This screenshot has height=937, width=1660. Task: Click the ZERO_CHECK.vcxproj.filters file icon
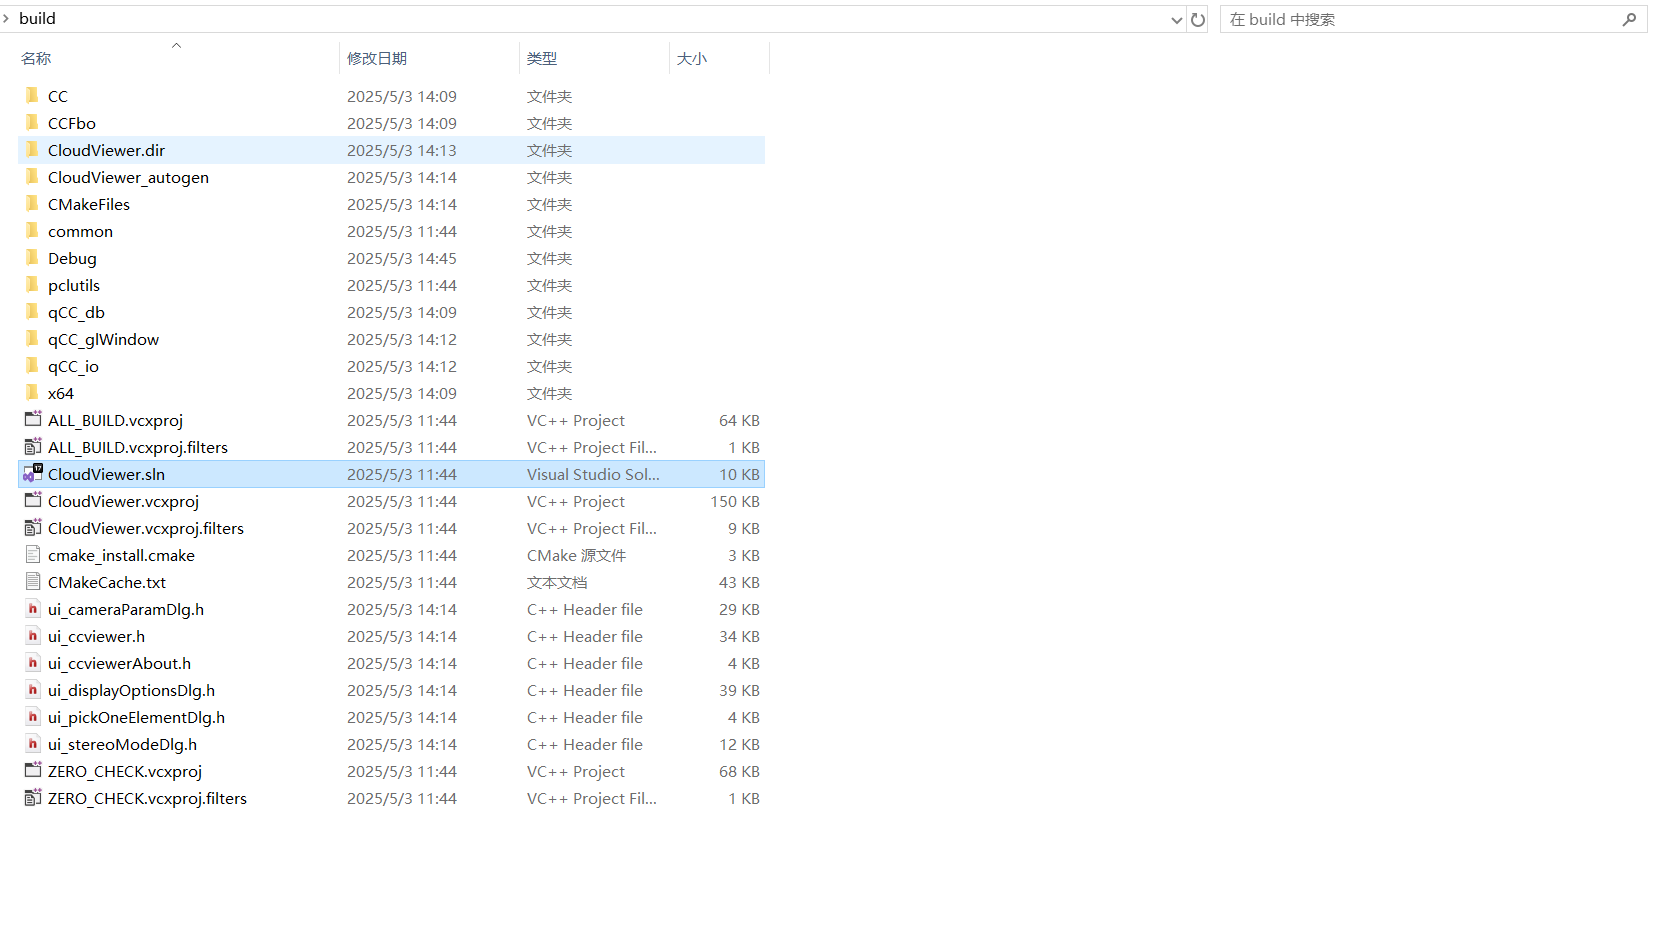tap(32, 798)
